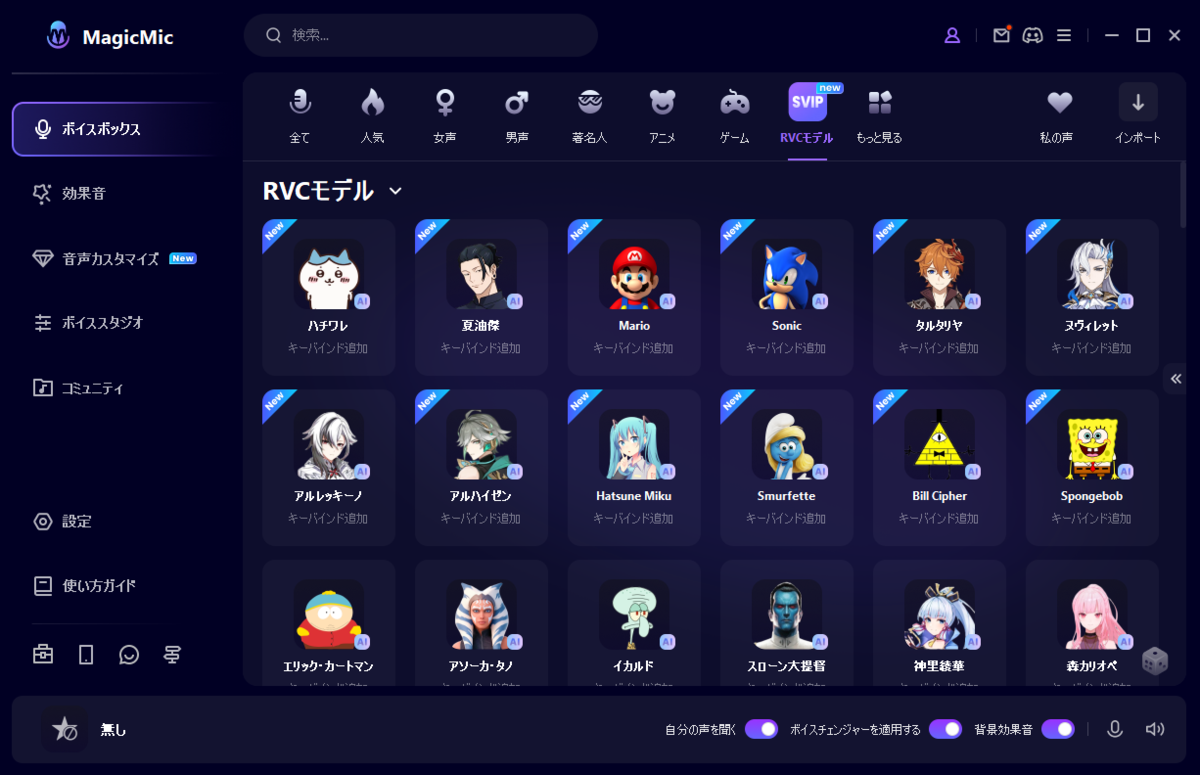Select the アルハイゼン voice card
This screenshot has width=1200, height=775.
[x=481, y=468]
